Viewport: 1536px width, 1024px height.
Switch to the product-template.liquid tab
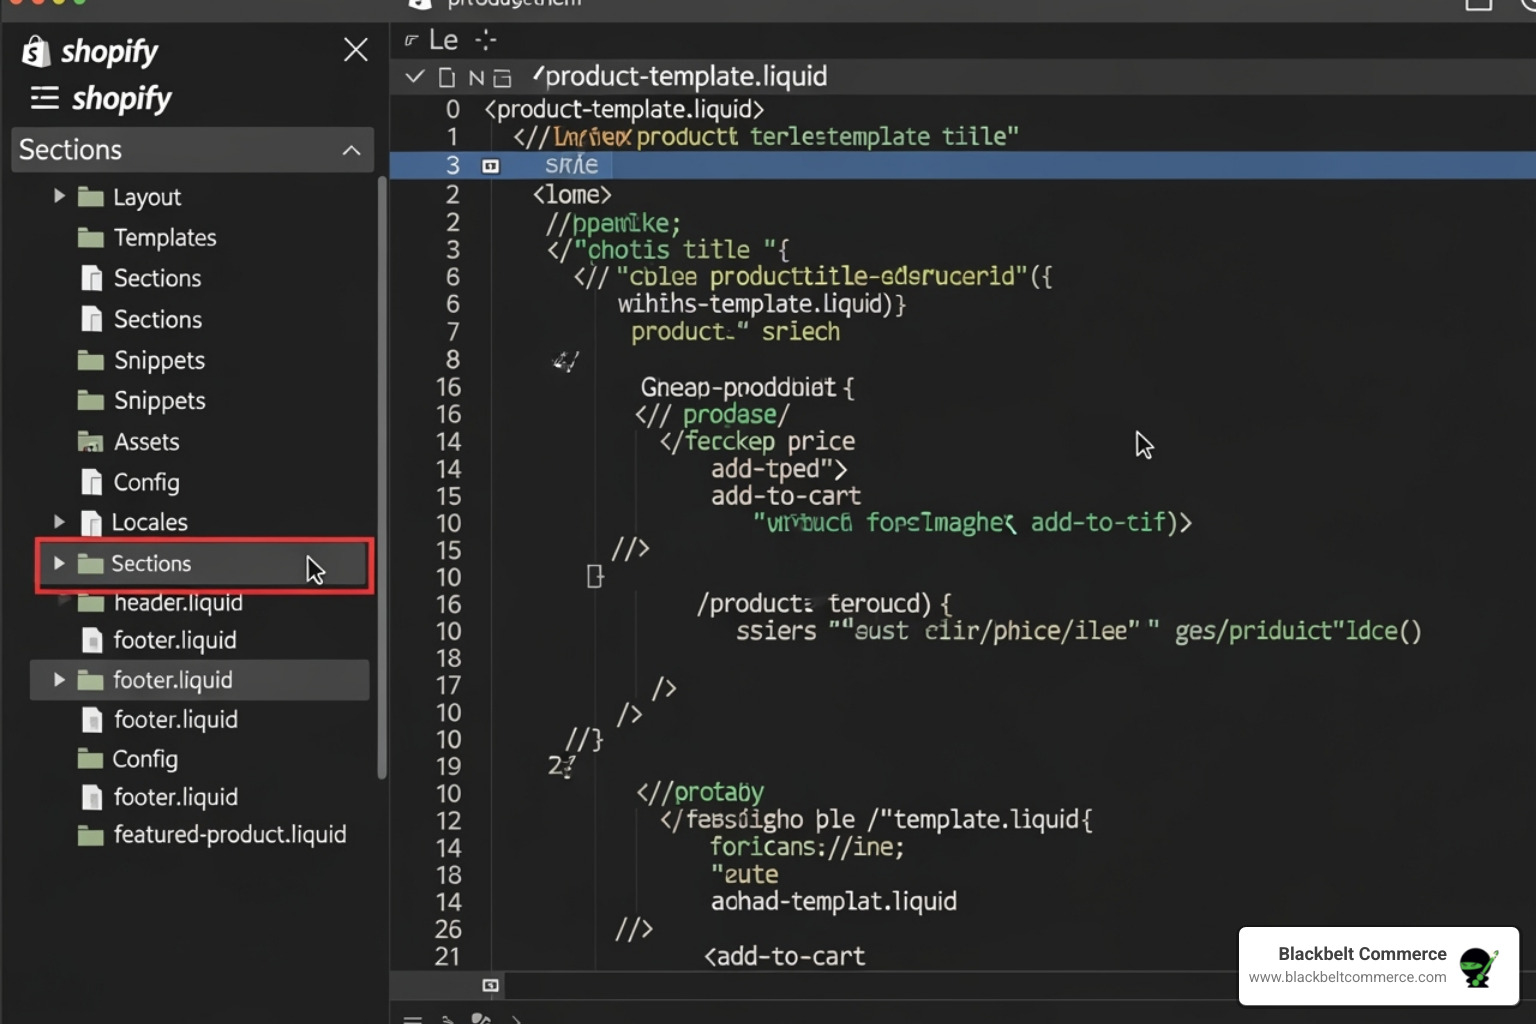point(685,77)
